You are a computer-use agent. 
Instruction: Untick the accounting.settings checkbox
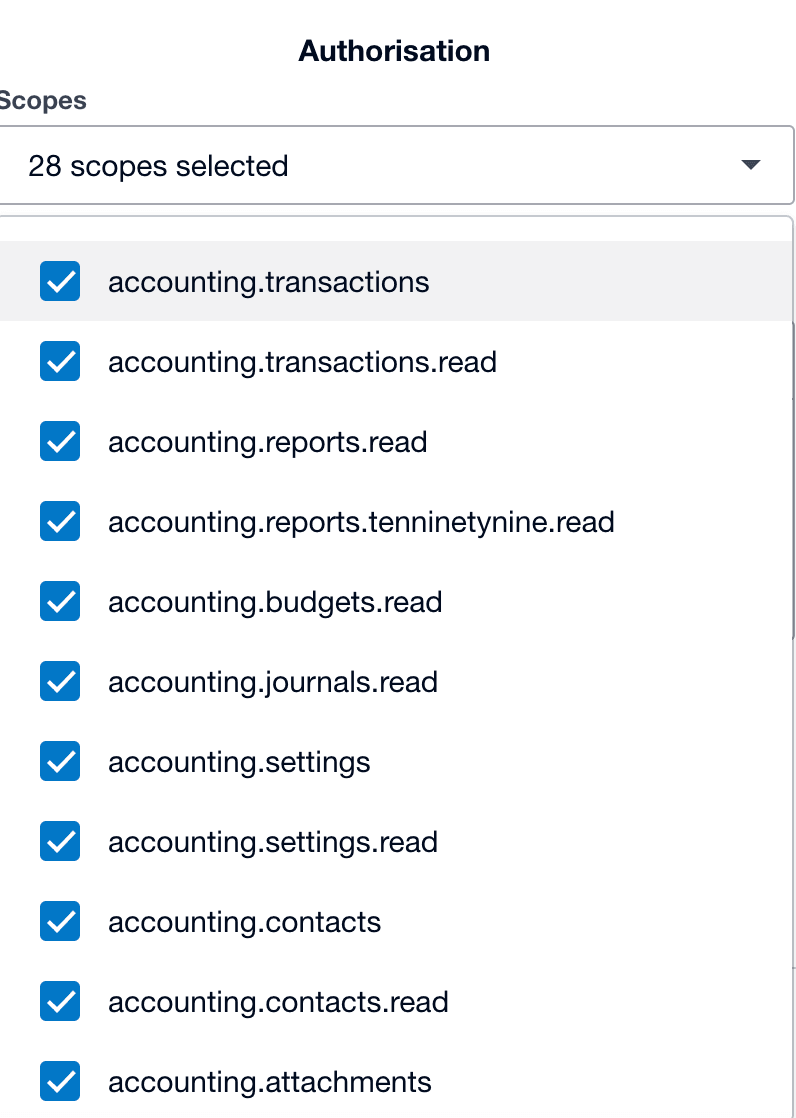[x=60, y=761]
